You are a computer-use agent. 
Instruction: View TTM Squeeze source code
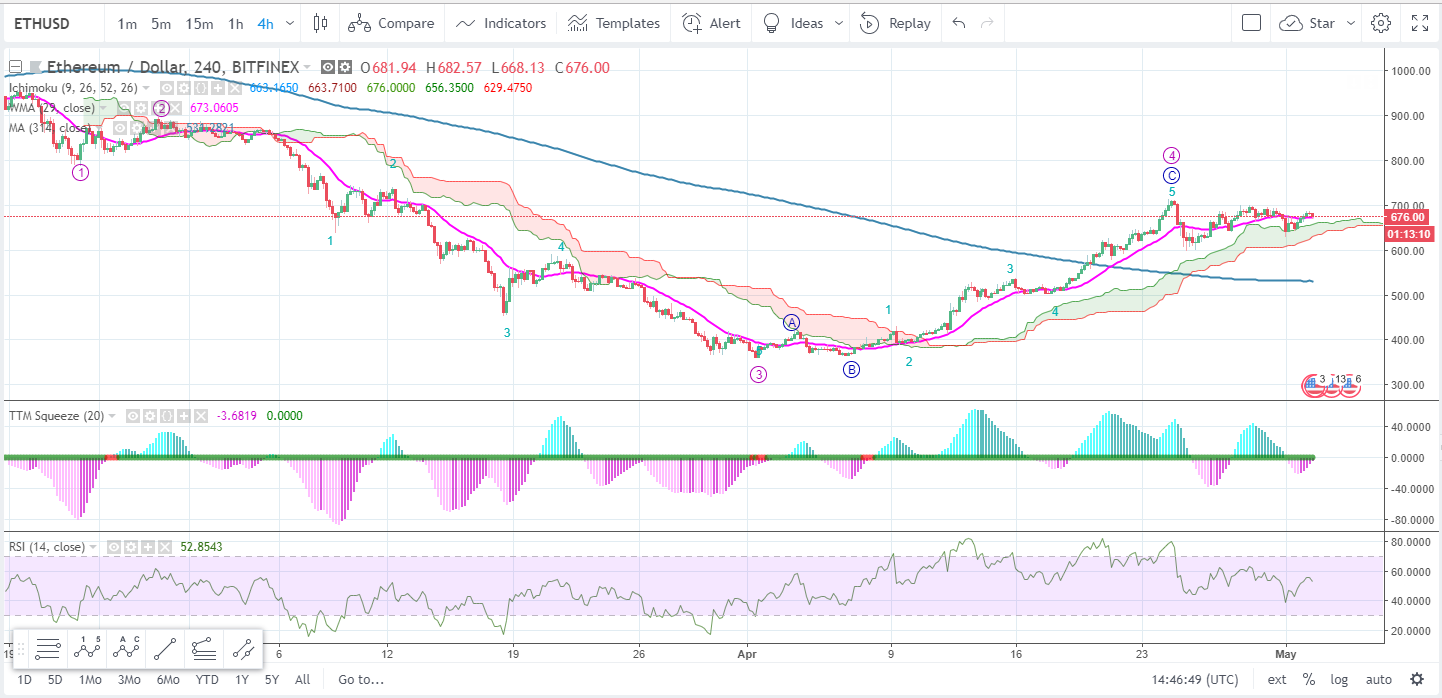click(166, 416)
